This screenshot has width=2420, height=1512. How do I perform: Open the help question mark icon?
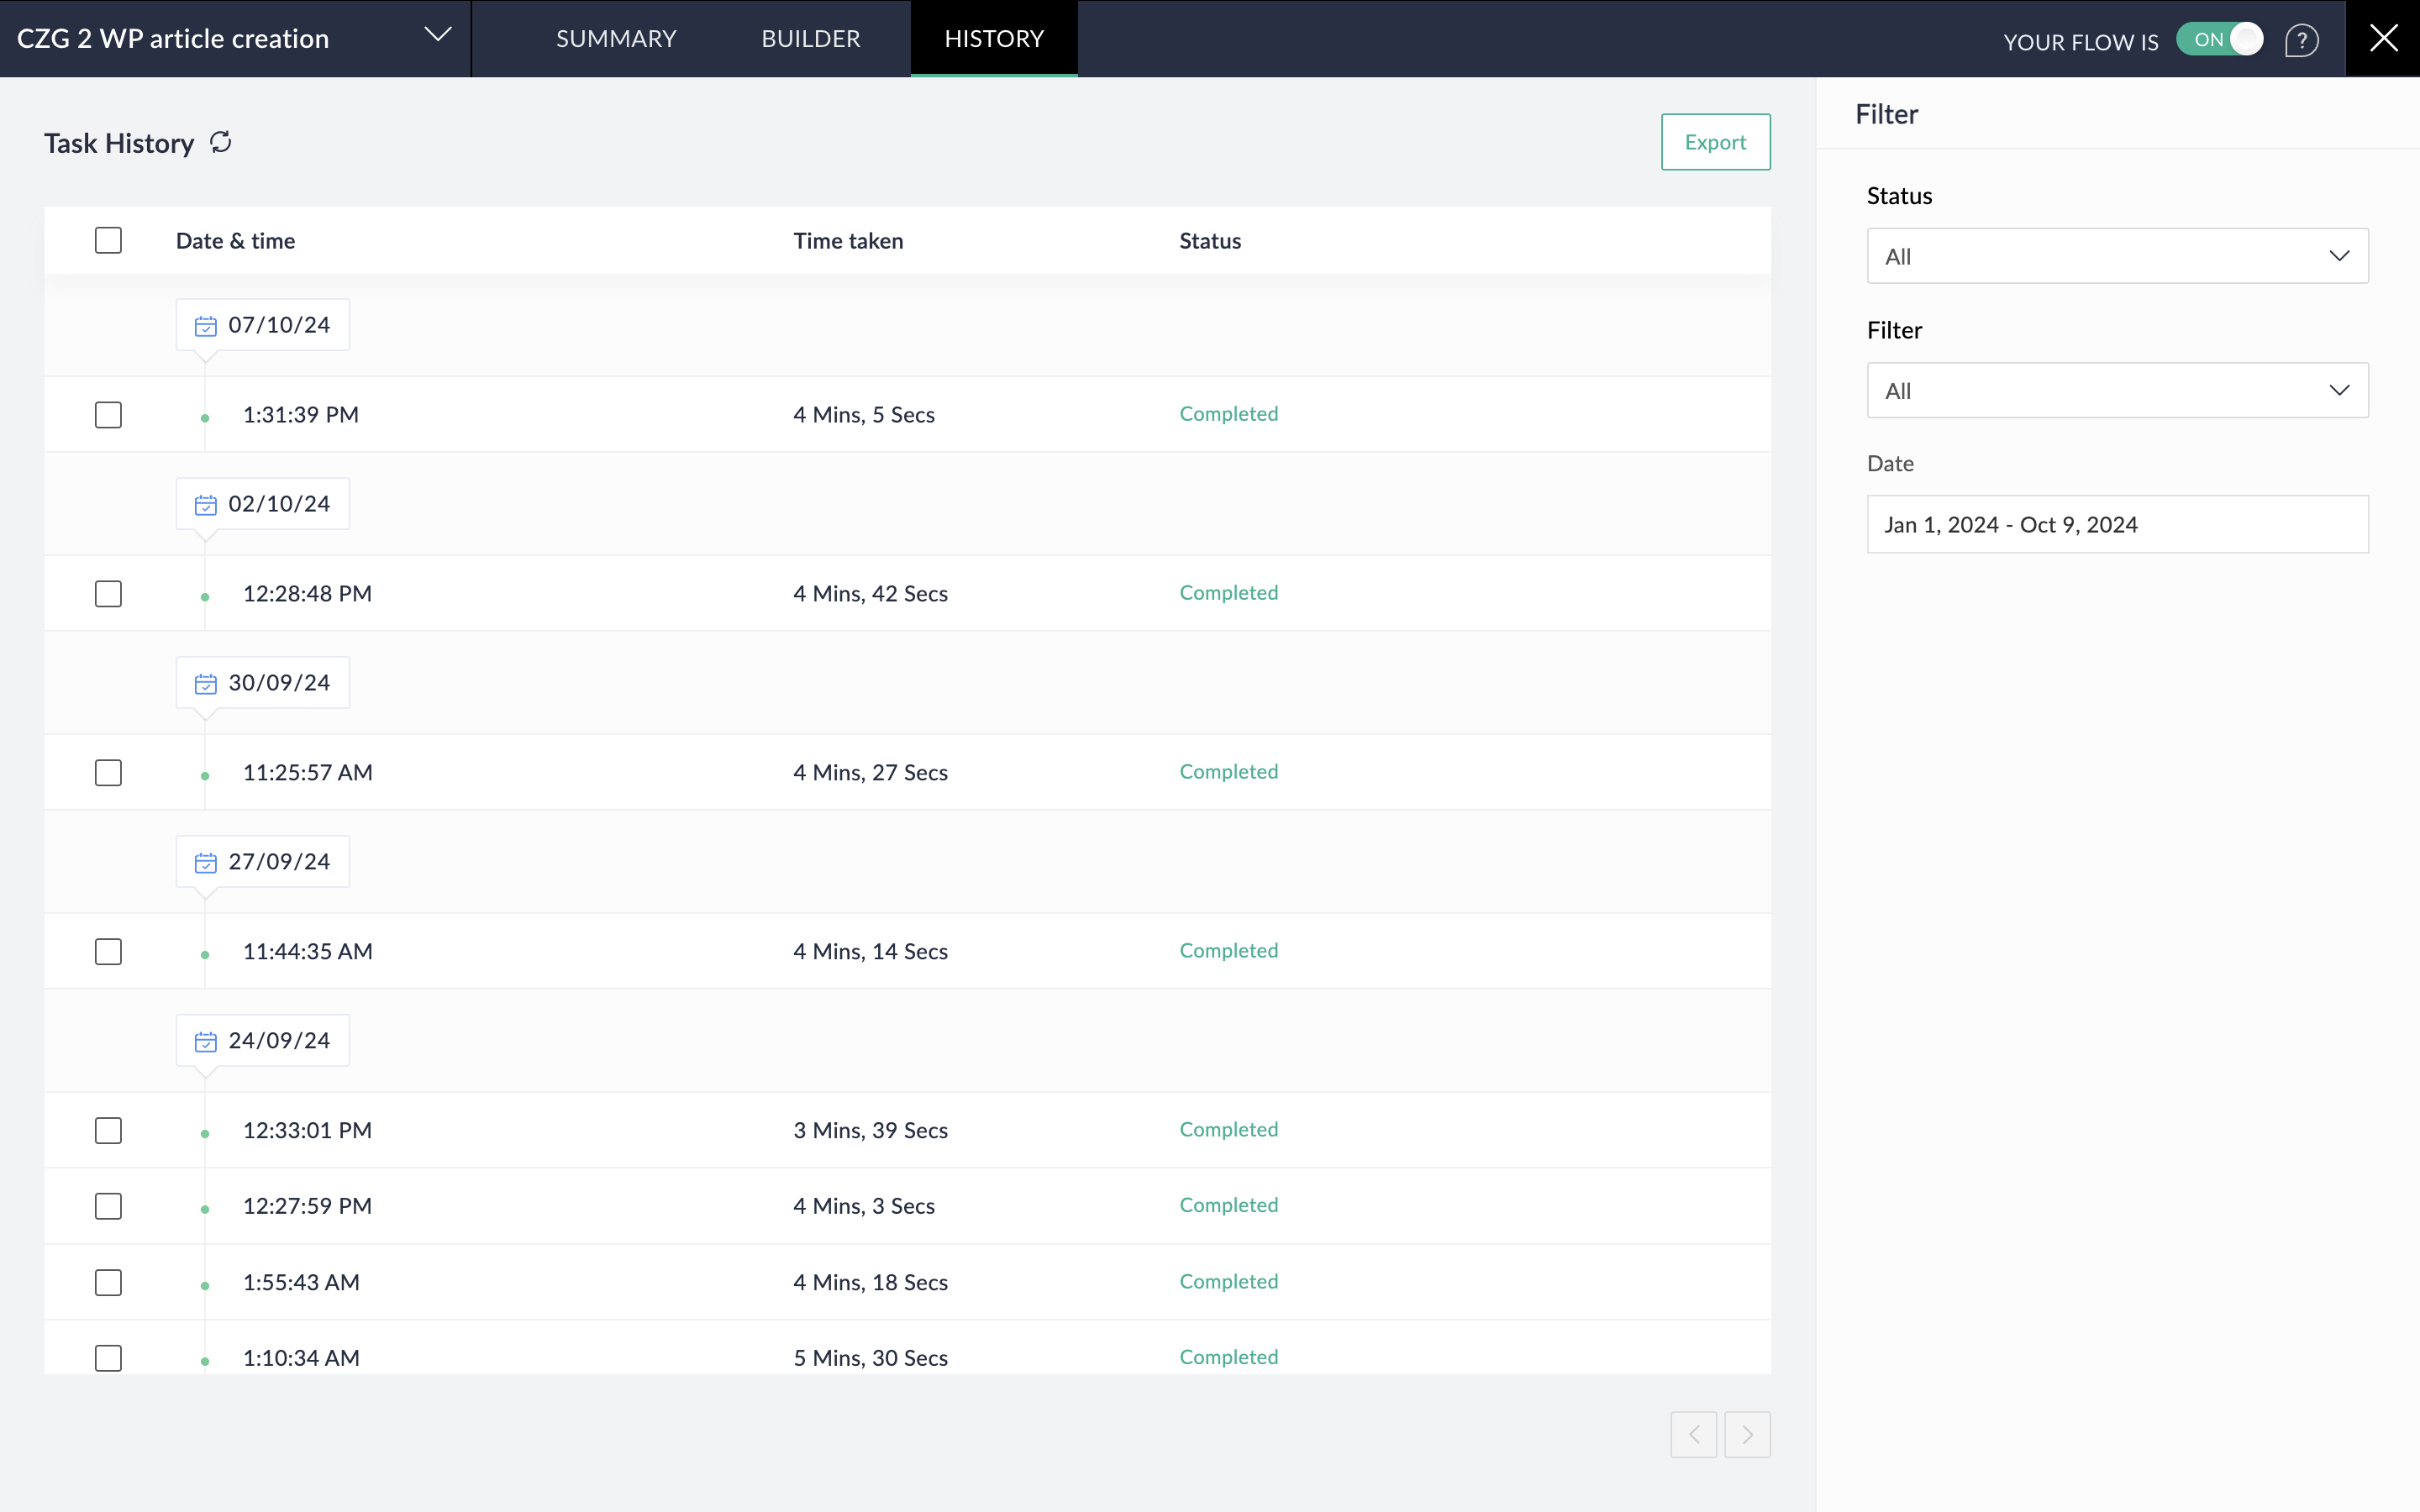2301,40
